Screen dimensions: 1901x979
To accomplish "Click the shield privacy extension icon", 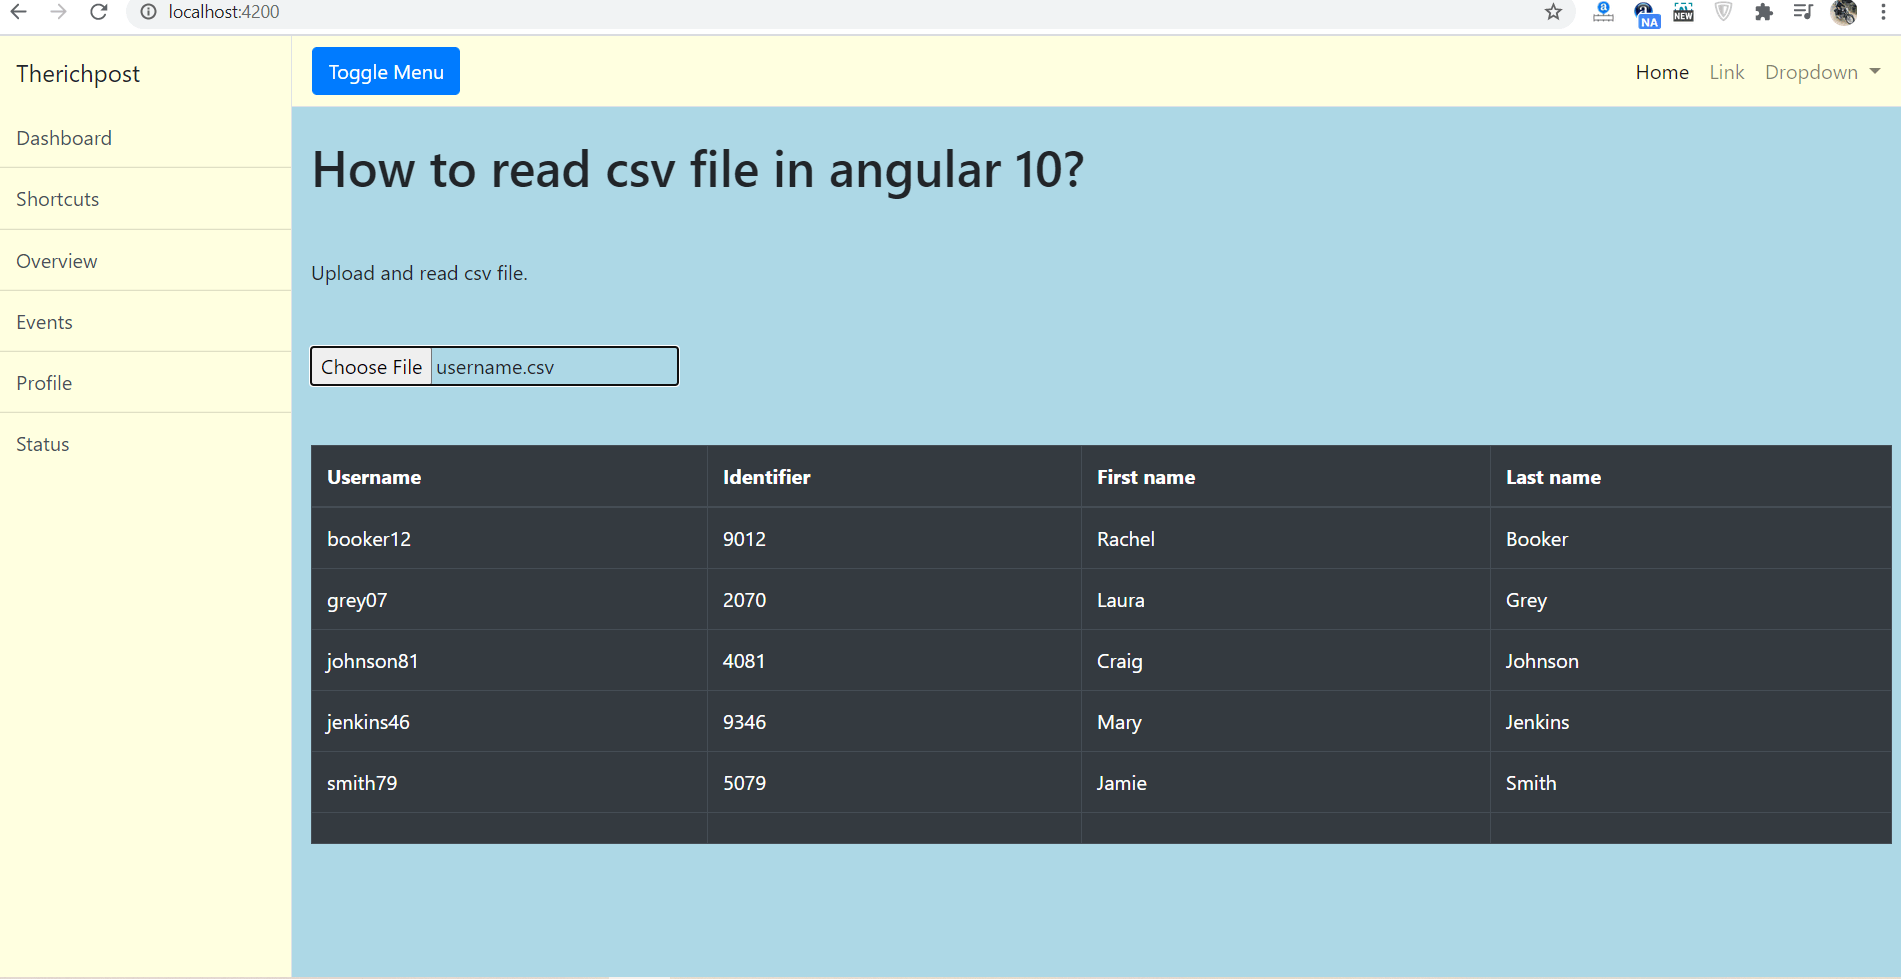I will pos(1723,13).
